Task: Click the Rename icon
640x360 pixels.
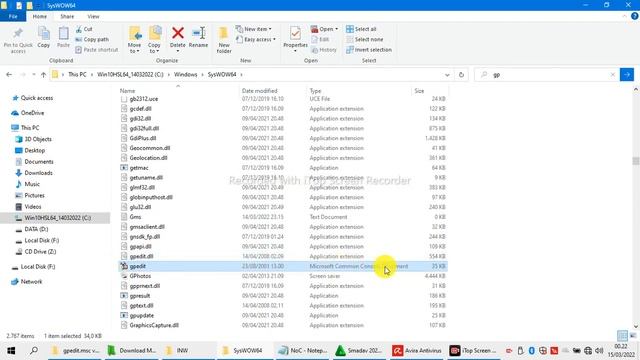Action: coord(198,33)
